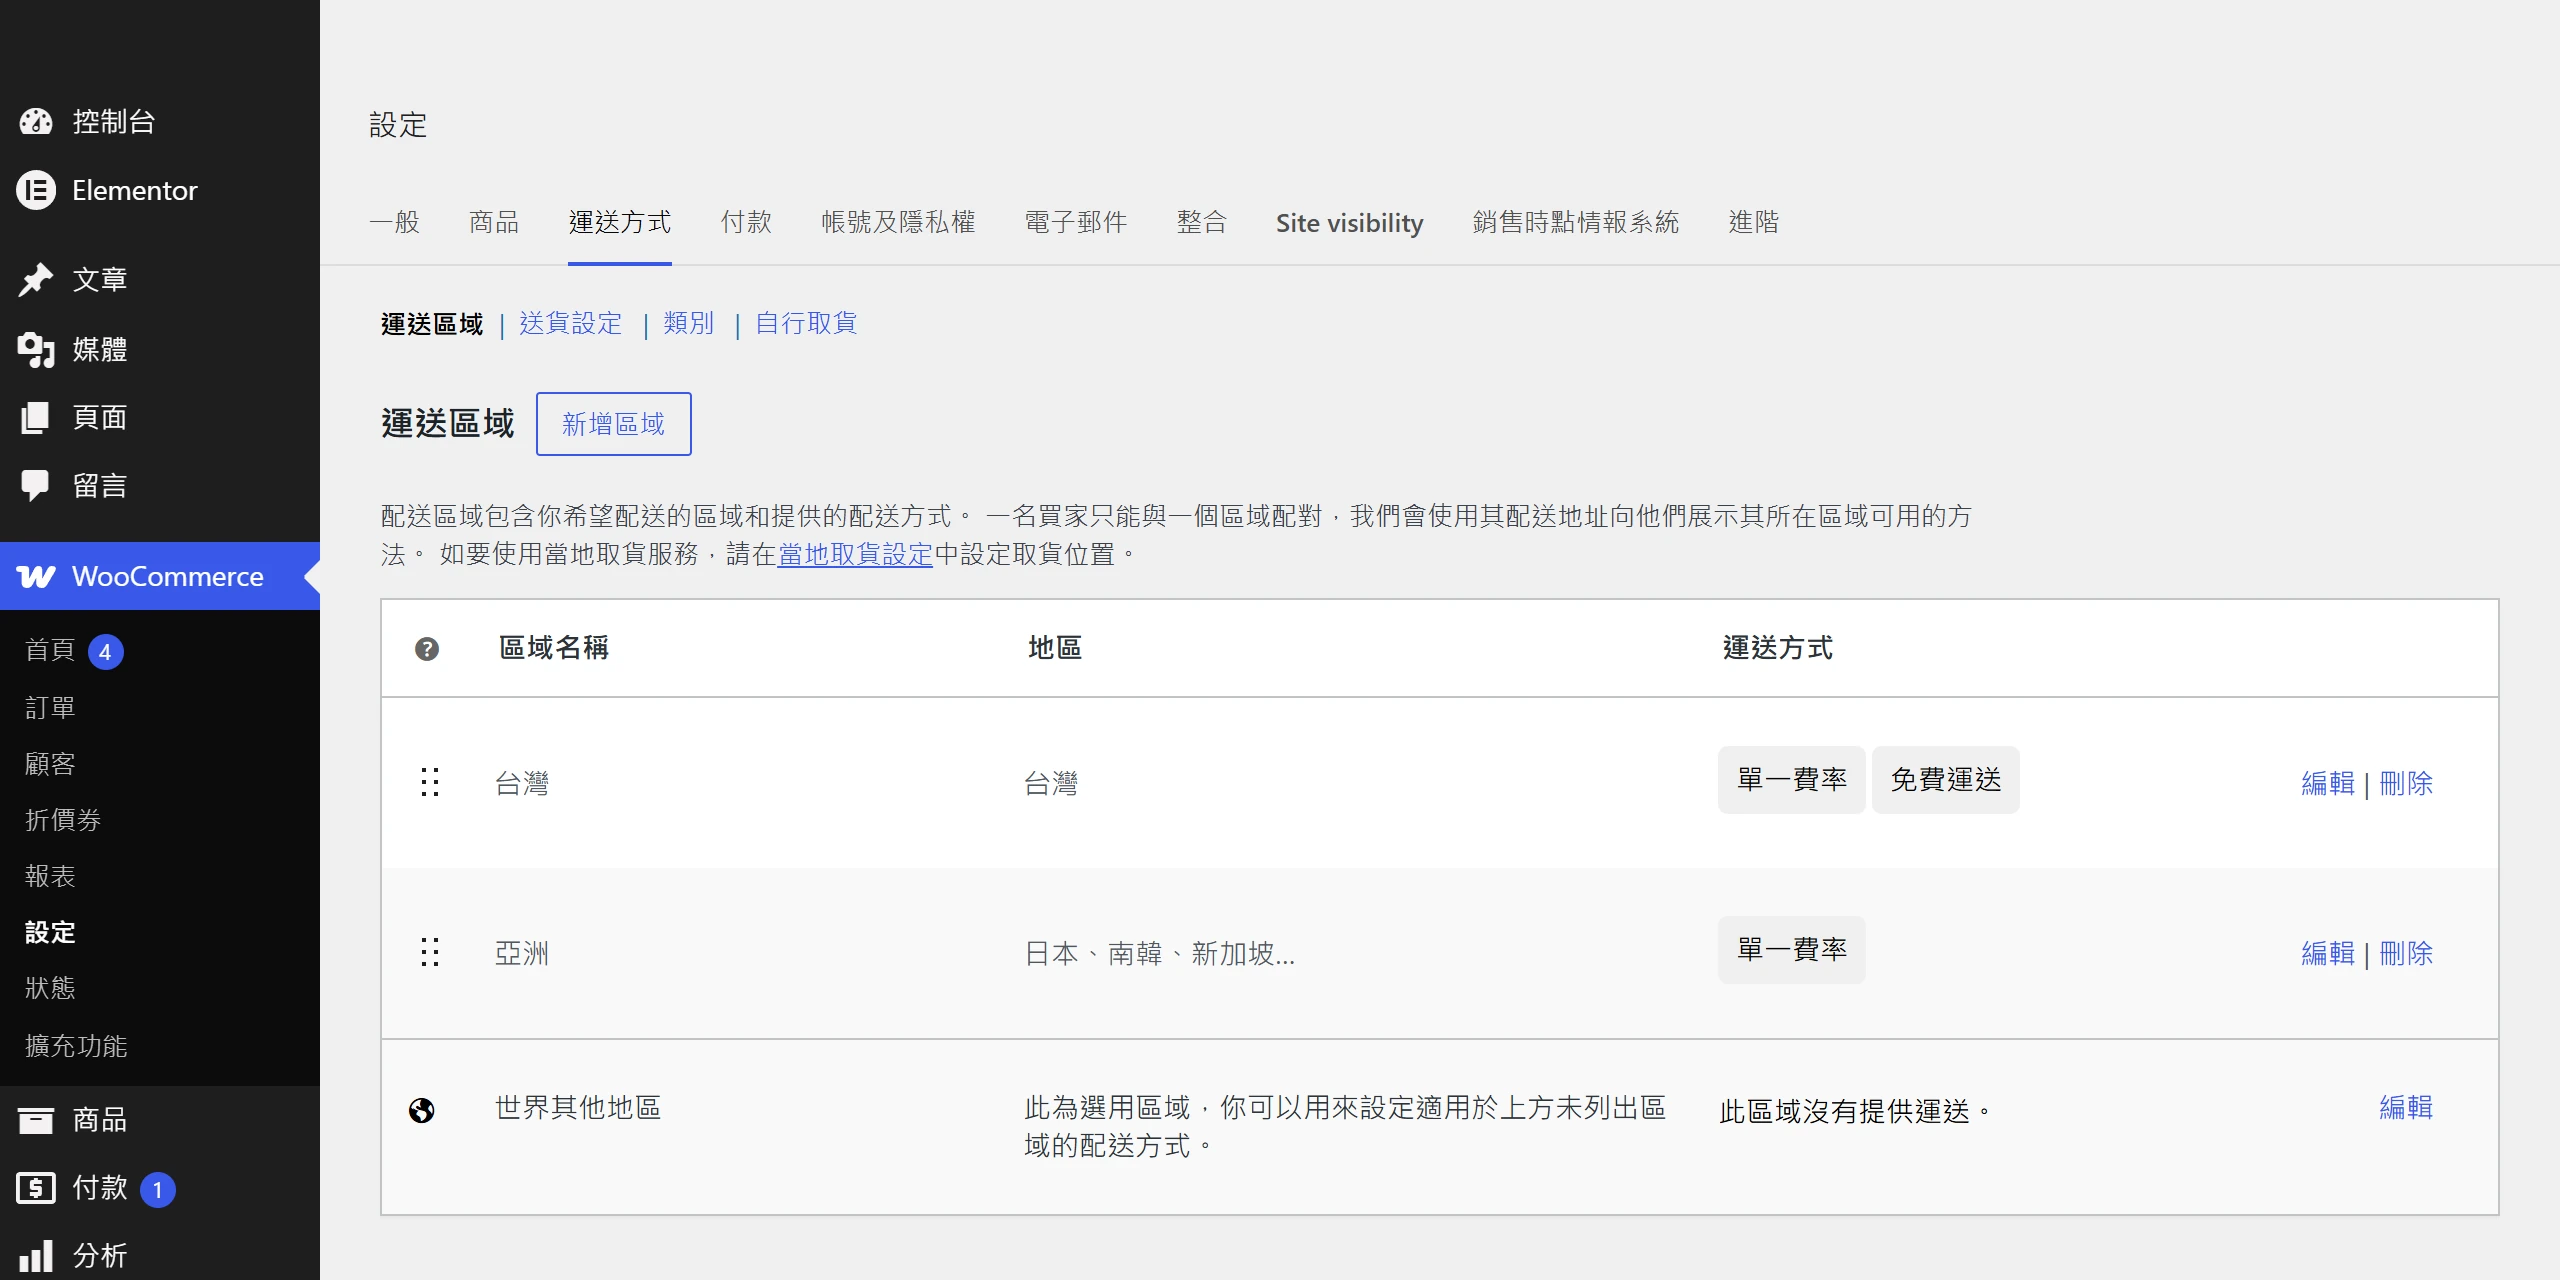
Task: Open the 類別 sub-section link
Action: click(x=689, y=323)
